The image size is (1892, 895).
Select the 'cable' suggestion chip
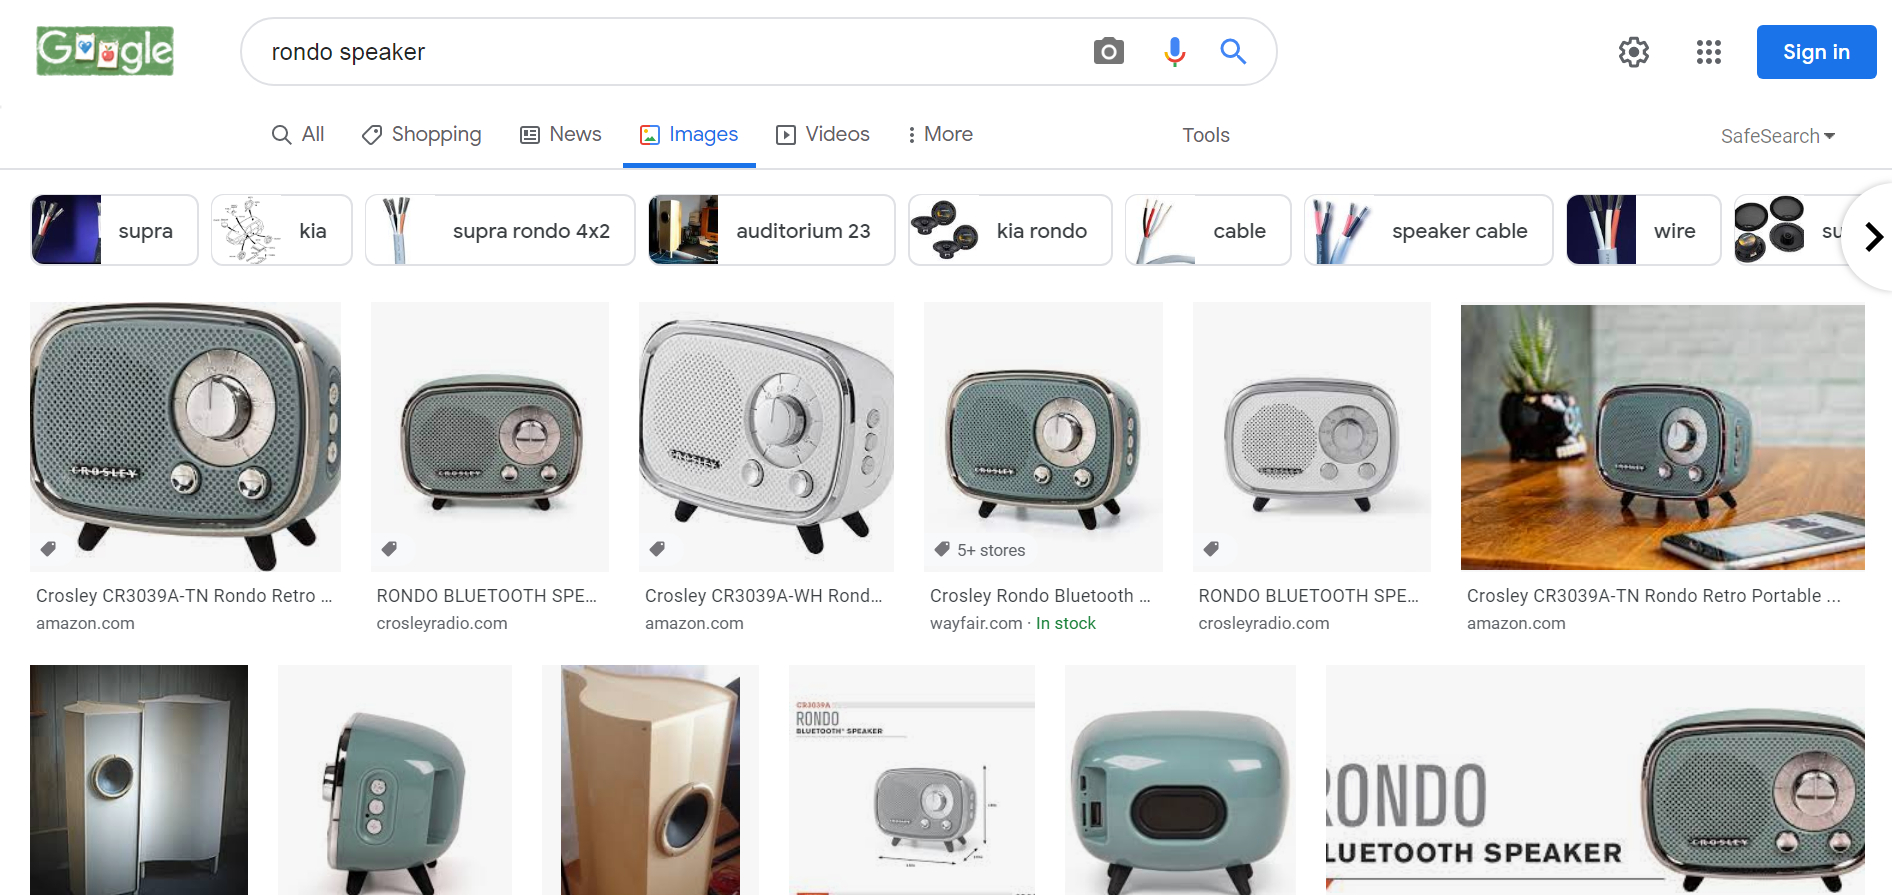click(1208, 230)
